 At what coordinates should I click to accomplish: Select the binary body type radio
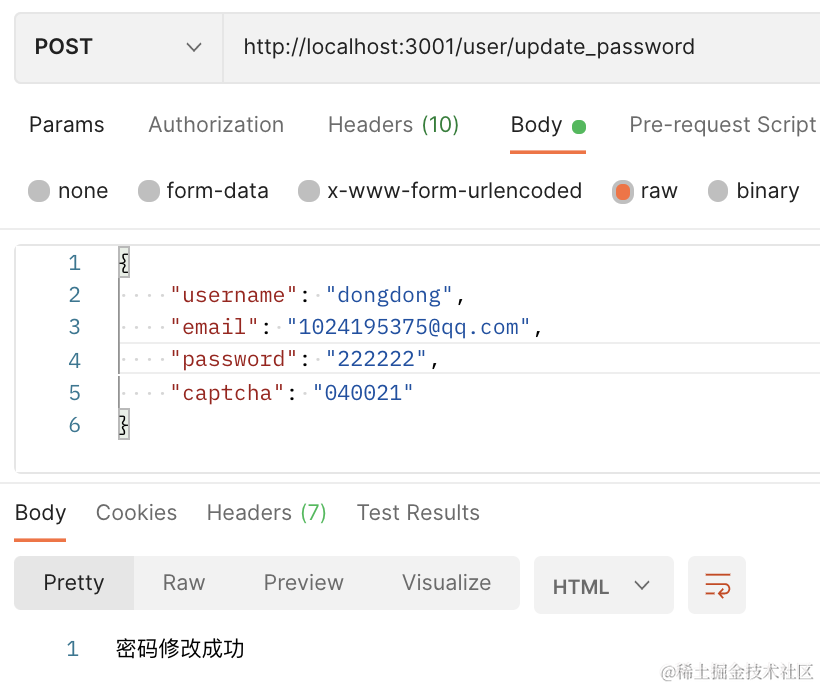tap(718, 191)
